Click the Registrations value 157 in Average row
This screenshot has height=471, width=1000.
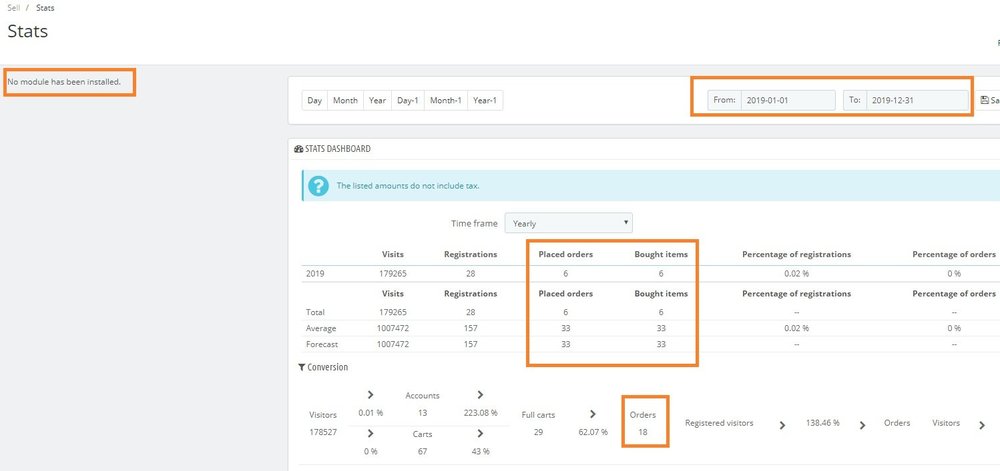[470, 328]
